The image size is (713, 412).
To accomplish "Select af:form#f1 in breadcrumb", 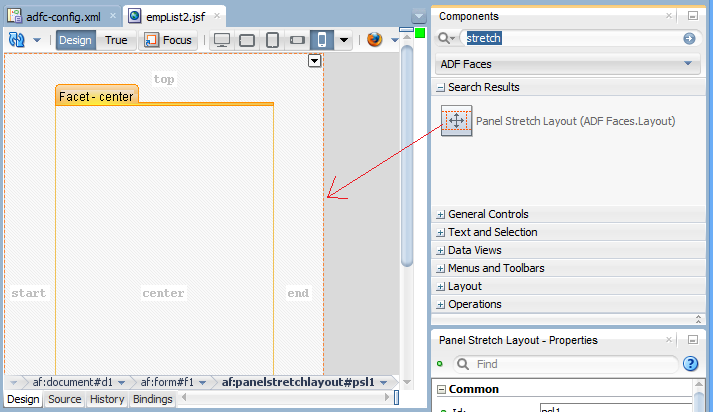I will tap(167, 382).
